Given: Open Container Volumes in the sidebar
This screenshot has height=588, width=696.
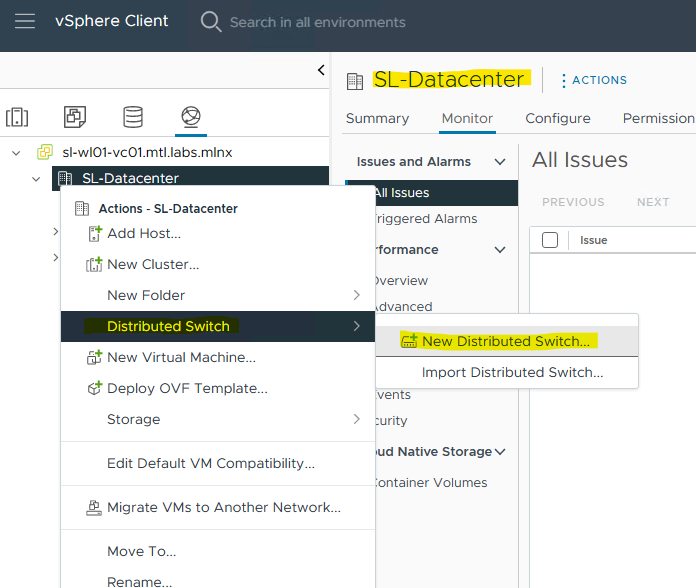Looking at the screenshot, I should [x=431, y=482].
